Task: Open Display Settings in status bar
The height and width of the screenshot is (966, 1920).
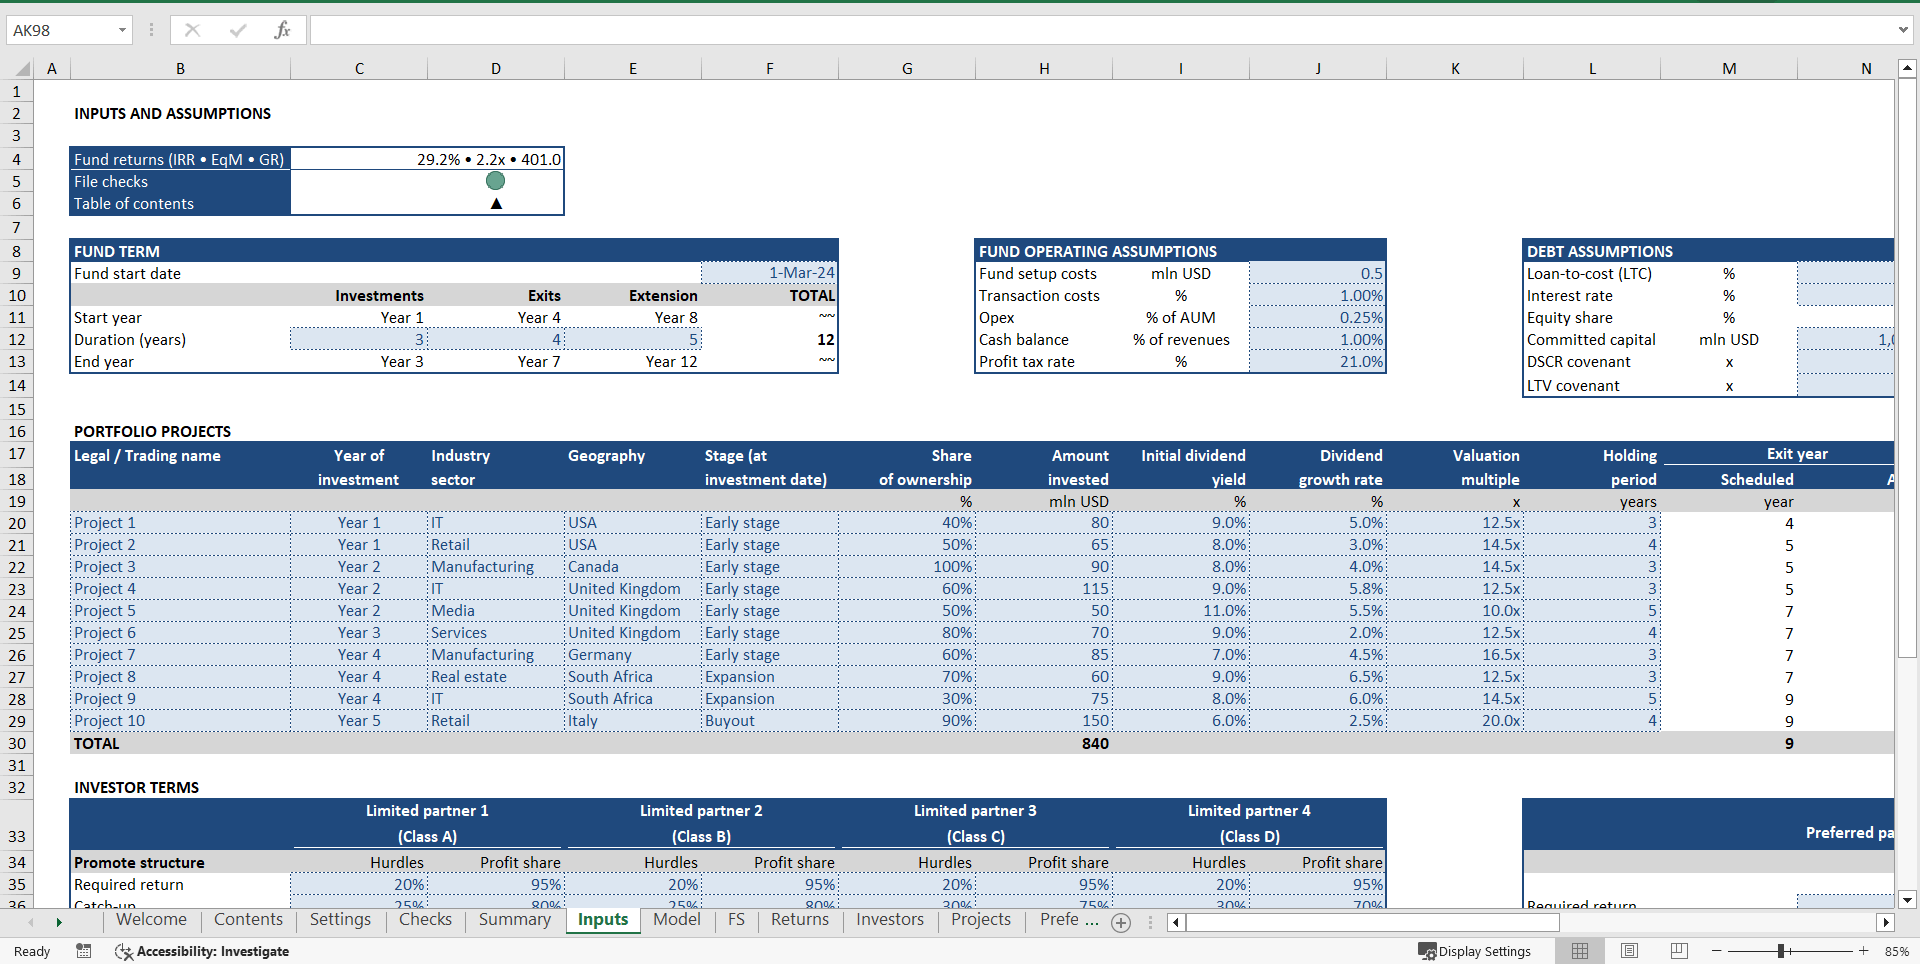Action: coord(1475,951)
